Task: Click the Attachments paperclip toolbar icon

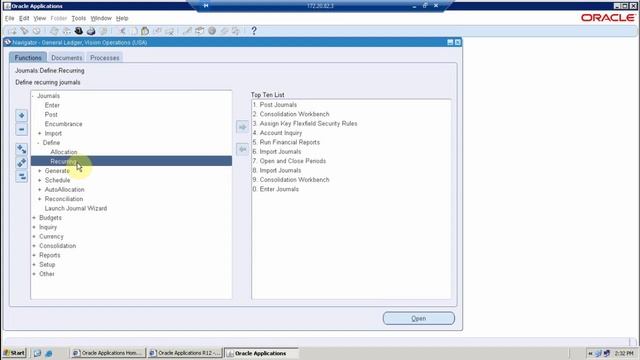Action: click(224, 31)
